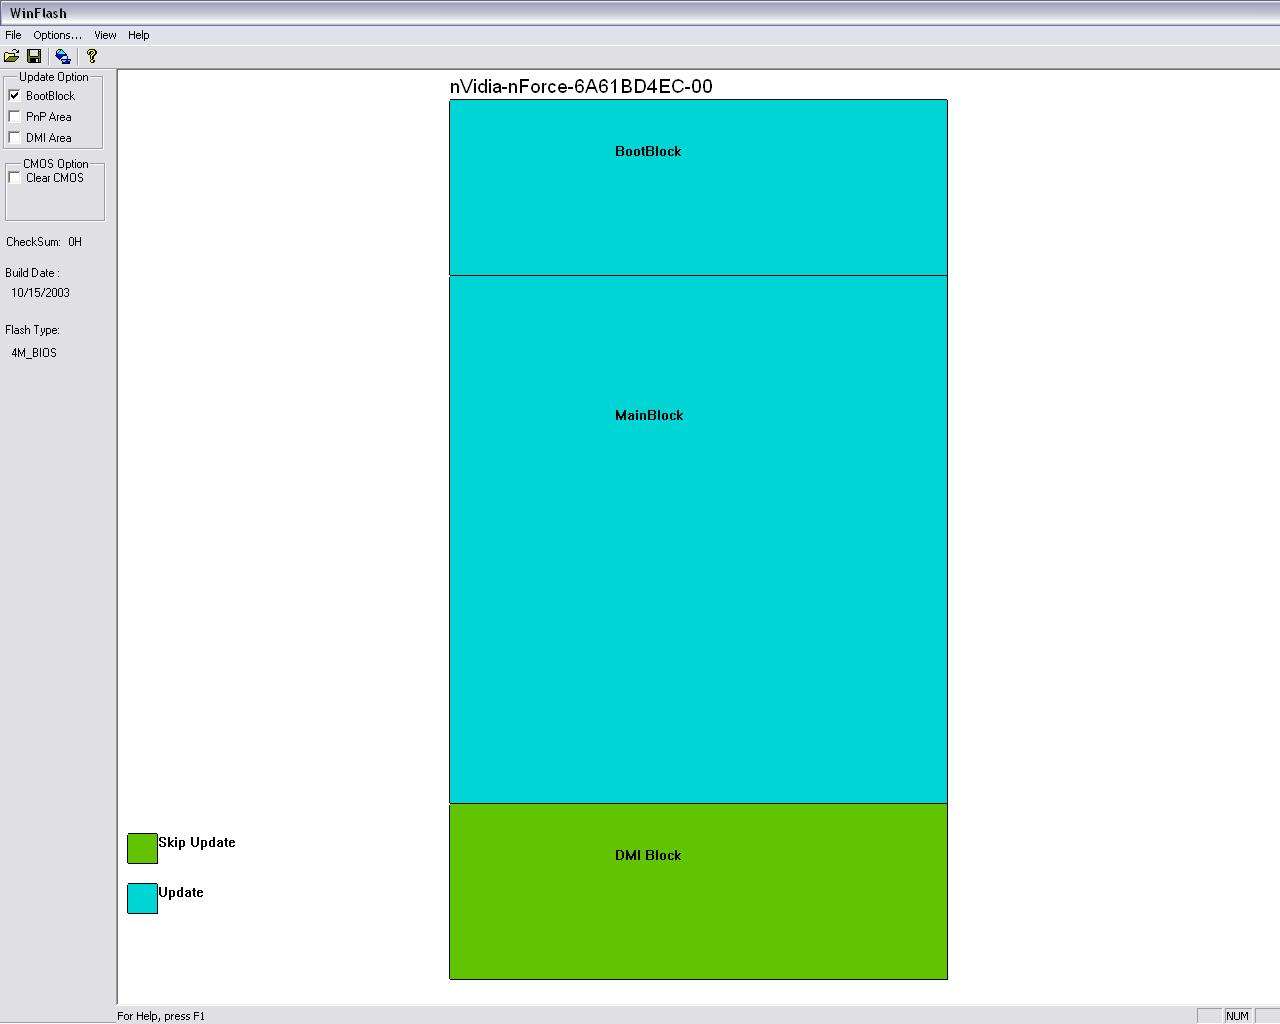Click the green DMI Block region
The width and height of the screenshot is (1280, 1024).
(698, 891)
